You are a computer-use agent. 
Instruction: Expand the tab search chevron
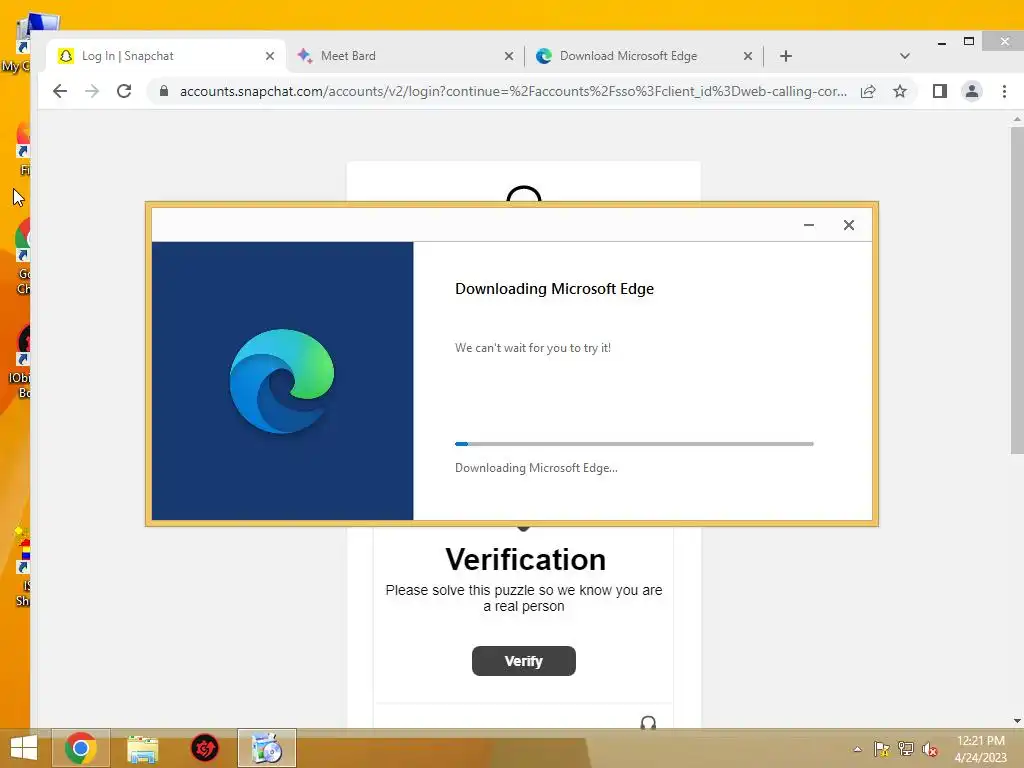[904, 56]
